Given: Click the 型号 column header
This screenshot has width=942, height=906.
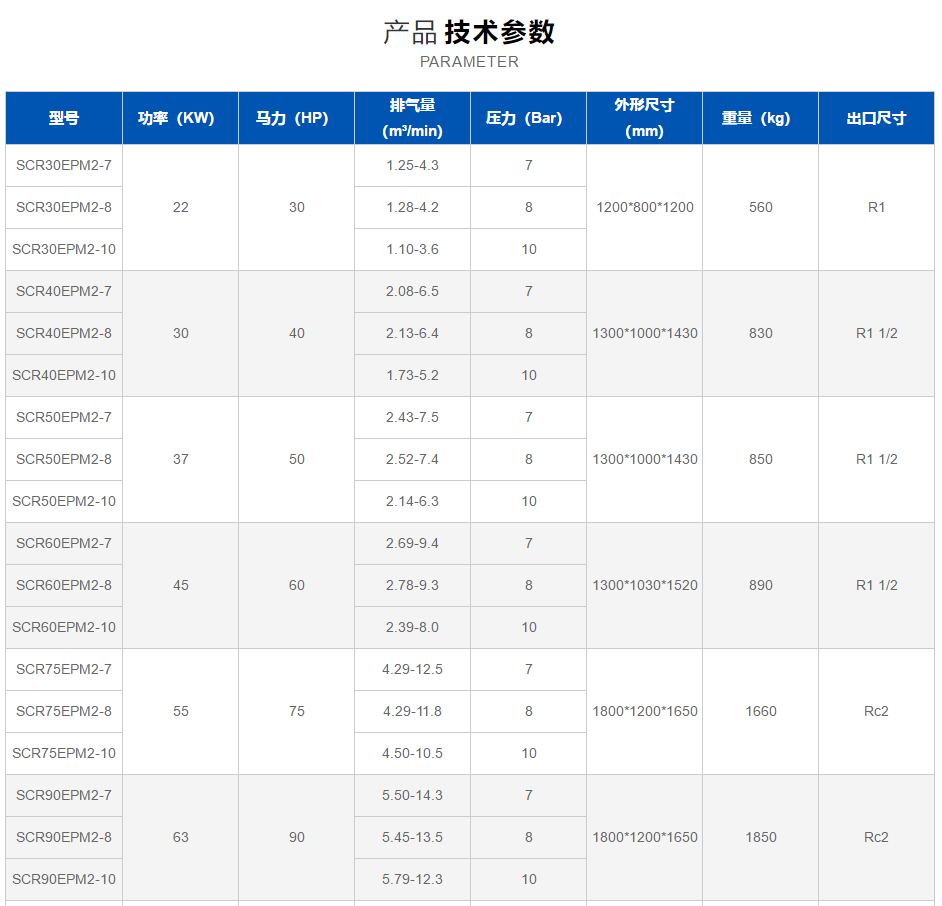Looking at the screenshot, I should [64, 118].
